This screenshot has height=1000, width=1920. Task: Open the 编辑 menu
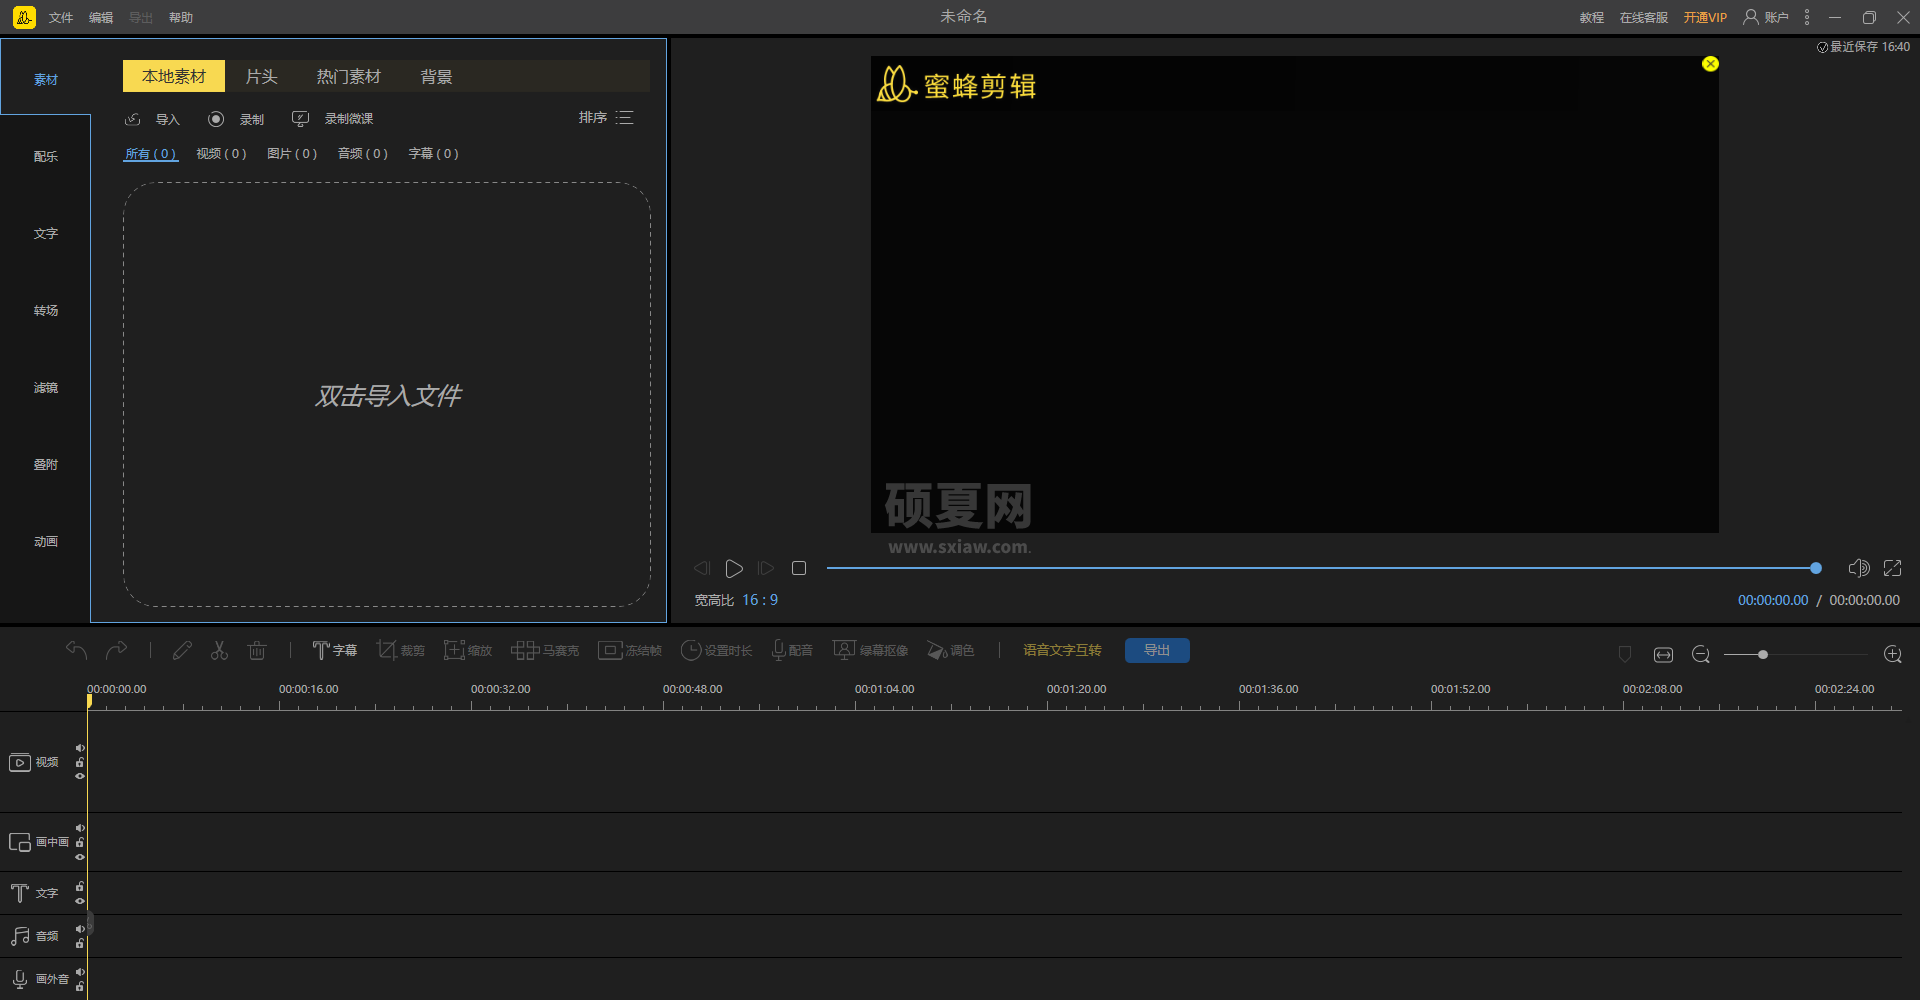pyautogui.click(x=101, y=18)
